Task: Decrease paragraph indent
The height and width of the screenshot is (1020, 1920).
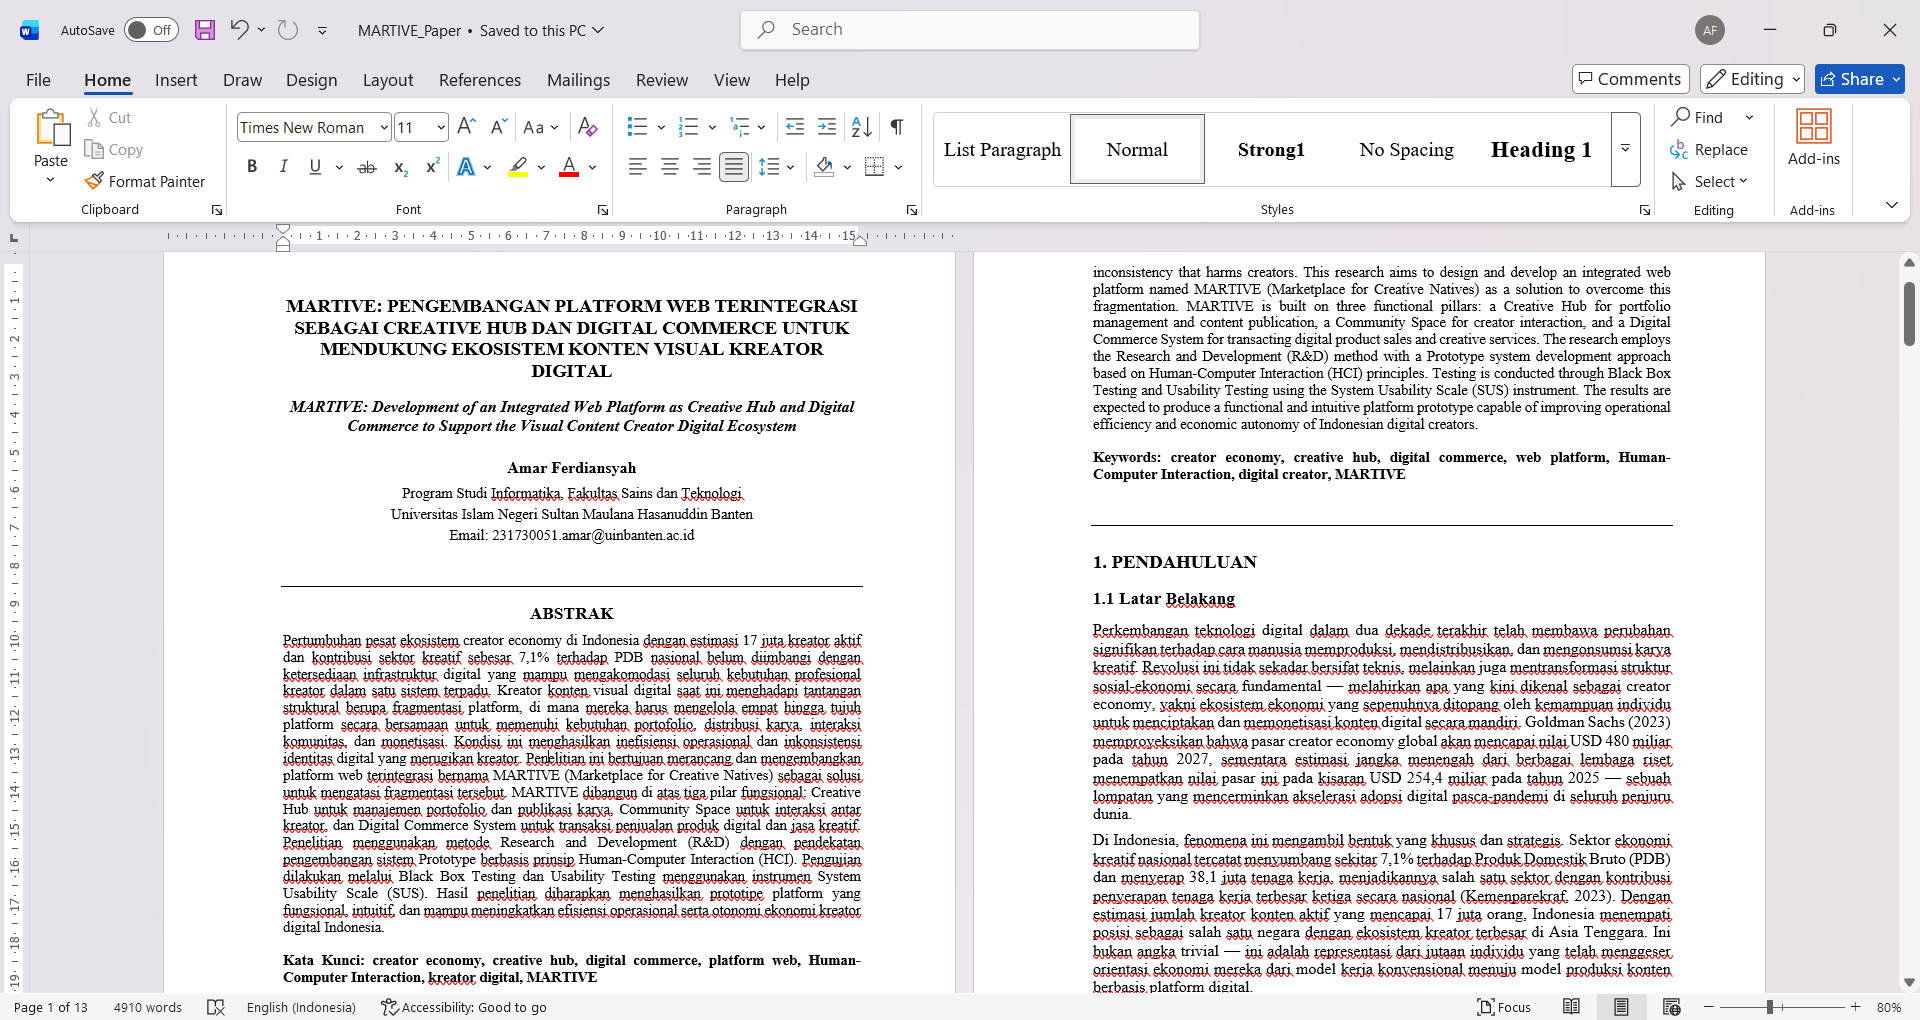Action: point(795,127)
